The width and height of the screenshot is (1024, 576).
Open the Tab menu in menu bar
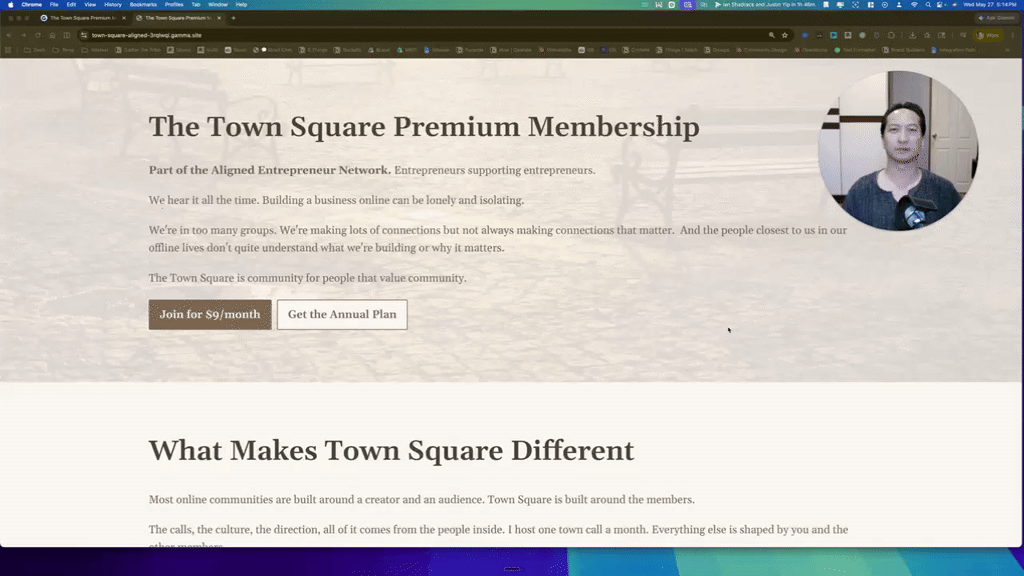coord(196,5)
